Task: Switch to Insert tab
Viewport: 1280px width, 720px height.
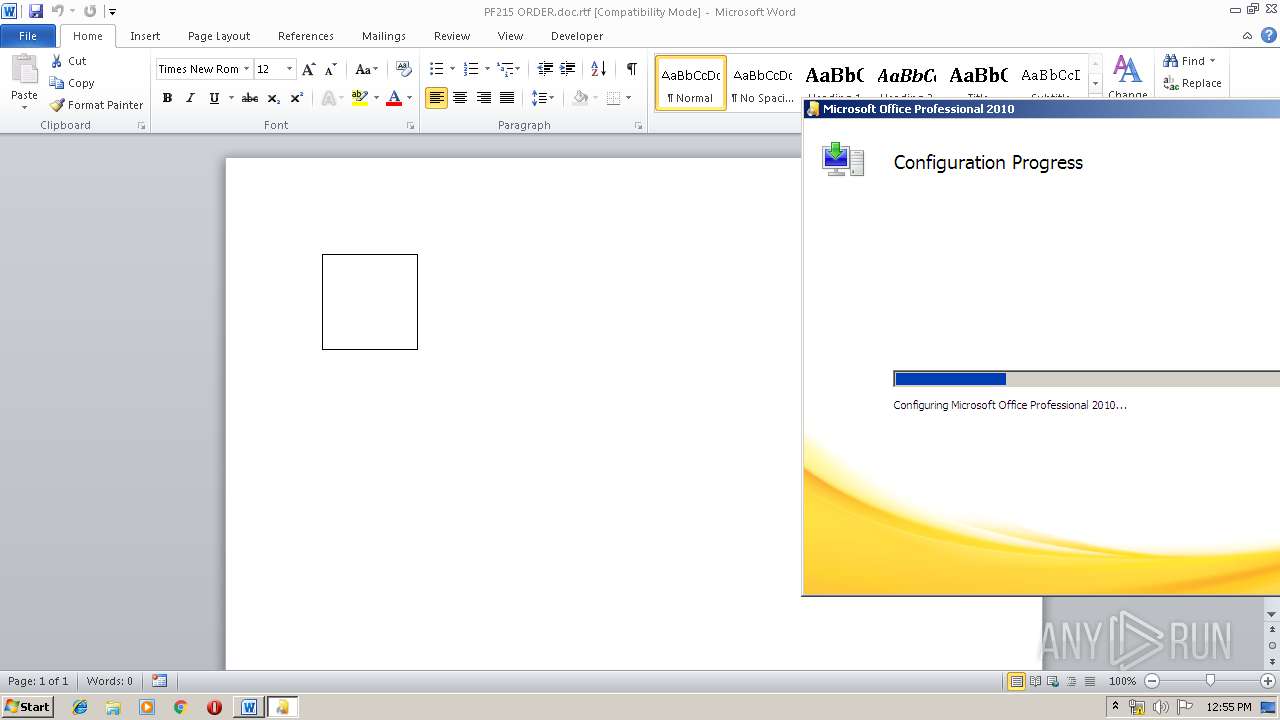Action: 145,36
